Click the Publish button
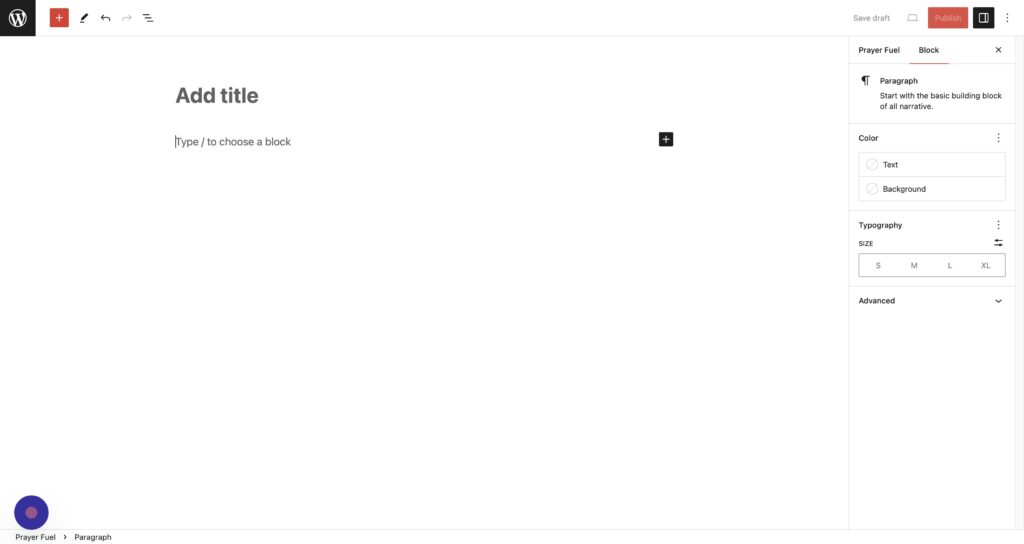Viewport: 1024px width, 544px height. tap(947, 18)
